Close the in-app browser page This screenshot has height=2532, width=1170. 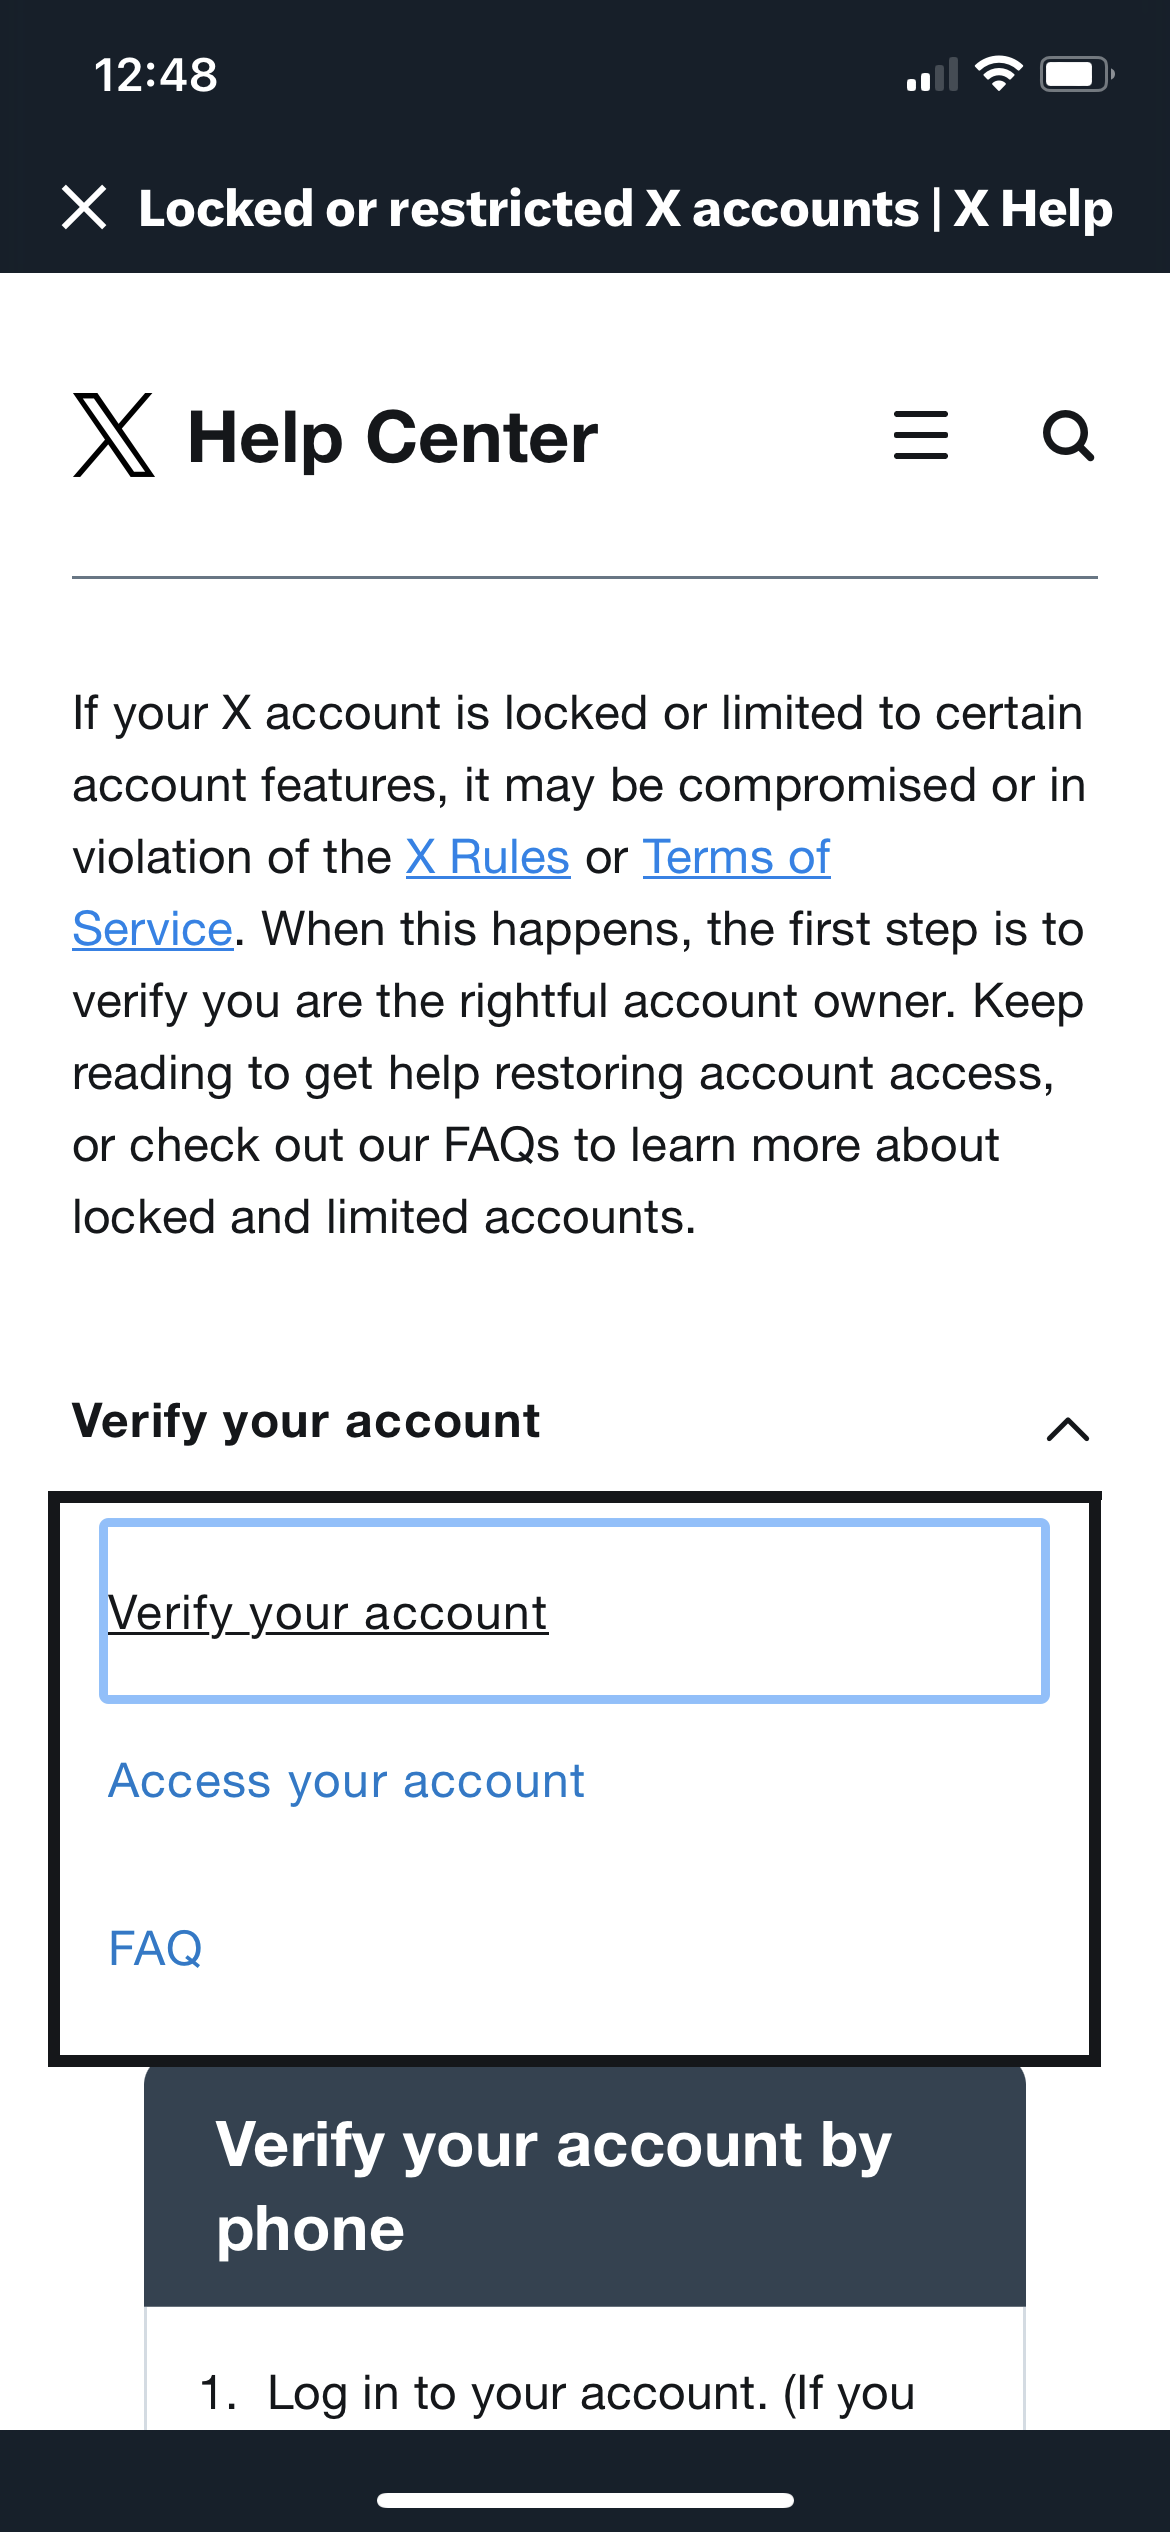tap(84, 208)
